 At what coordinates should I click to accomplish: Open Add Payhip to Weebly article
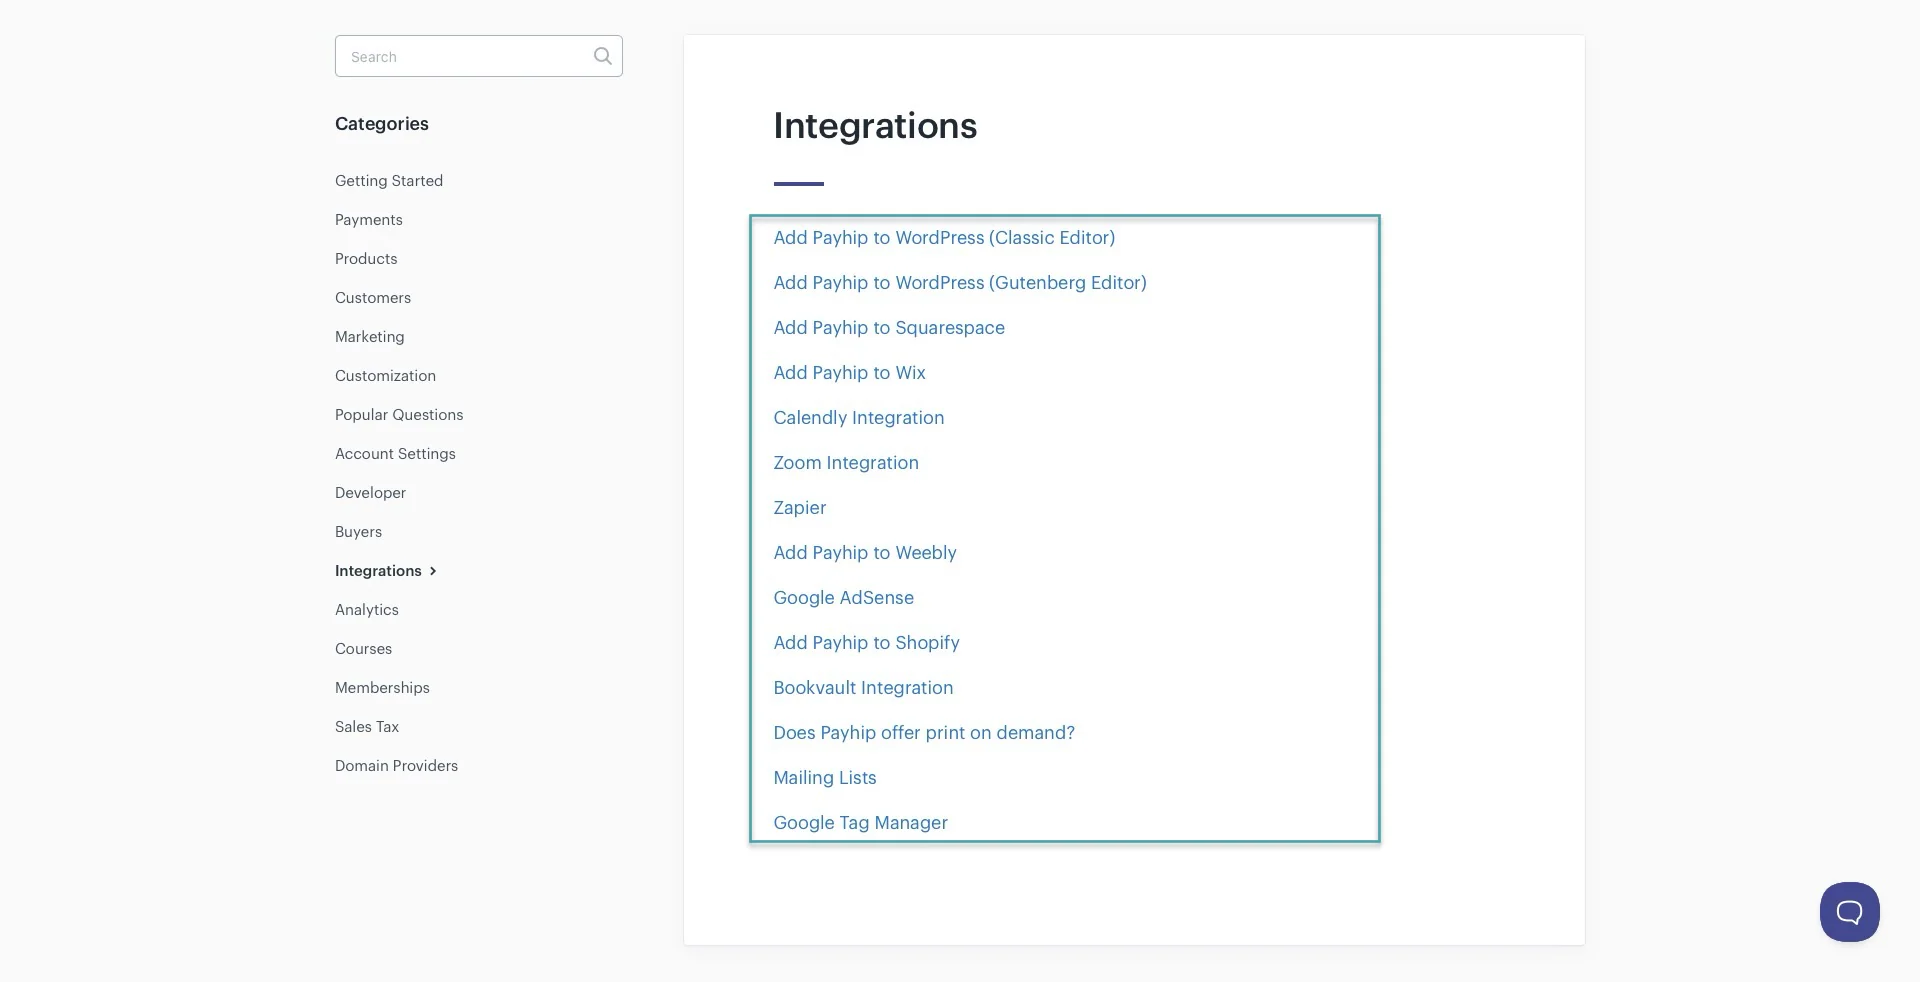point(865,553)
